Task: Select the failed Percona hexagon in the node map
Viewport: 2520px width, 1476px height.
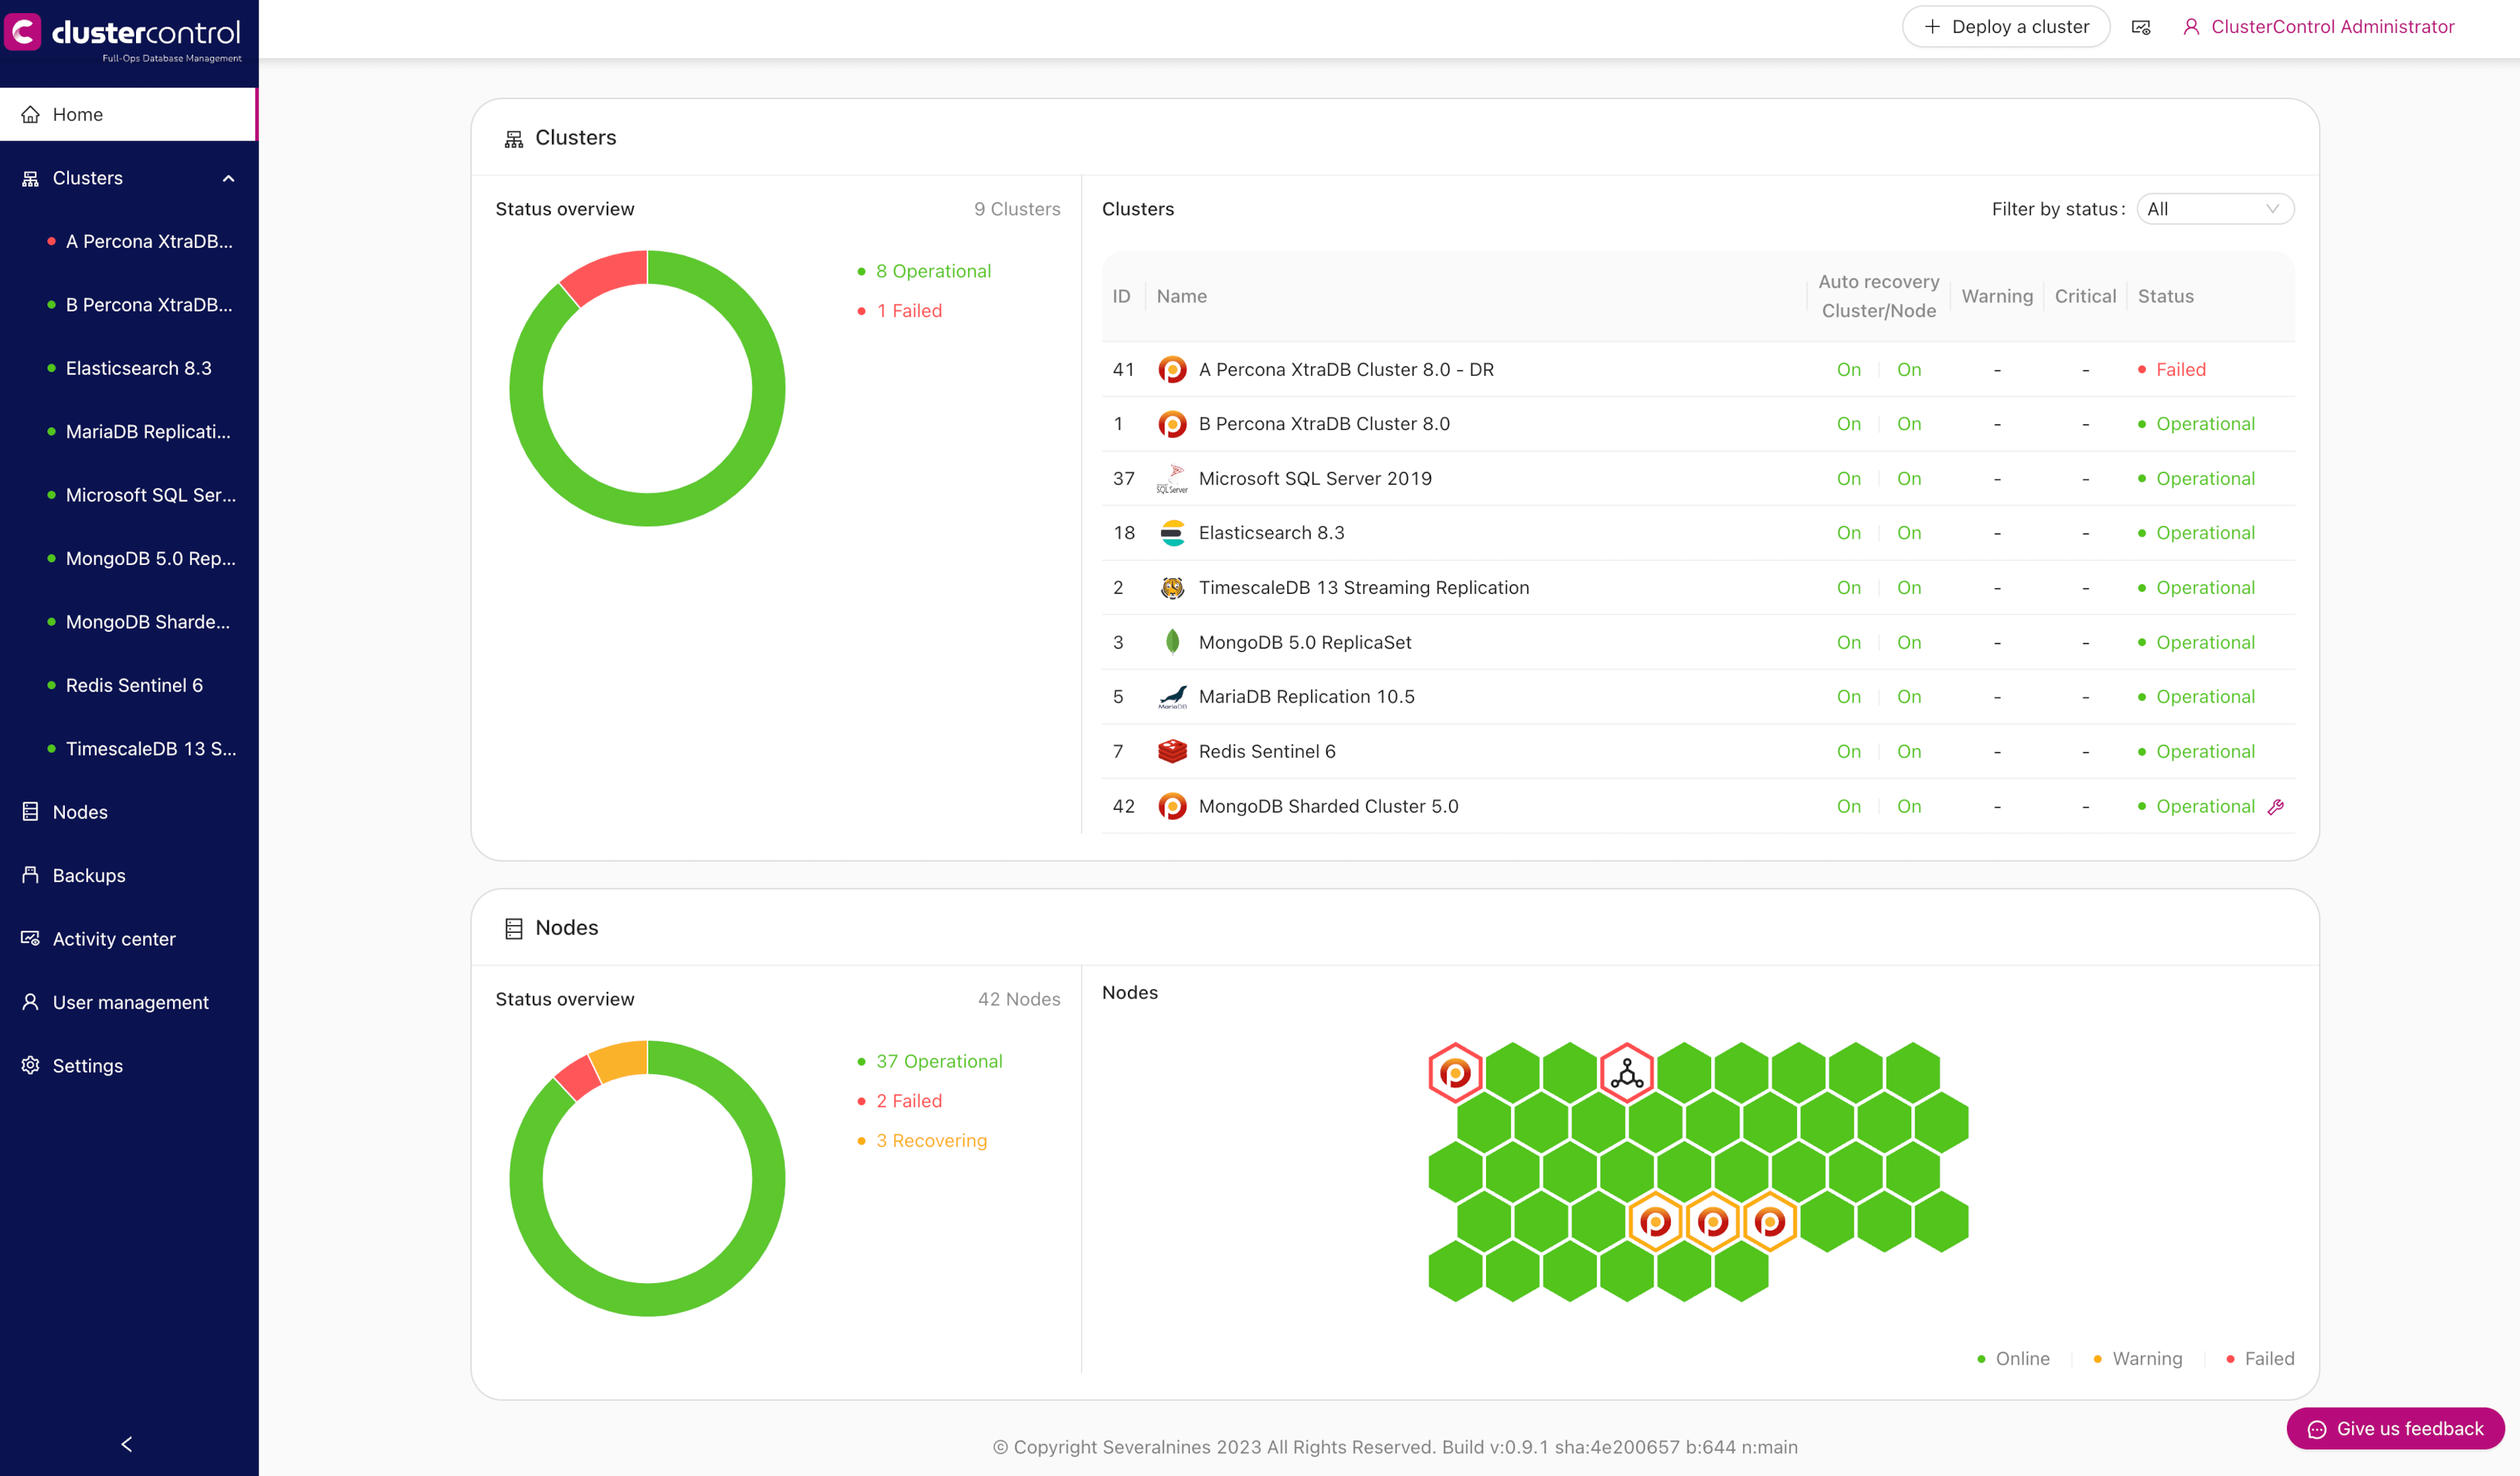Action: tap(1455, 1073)
